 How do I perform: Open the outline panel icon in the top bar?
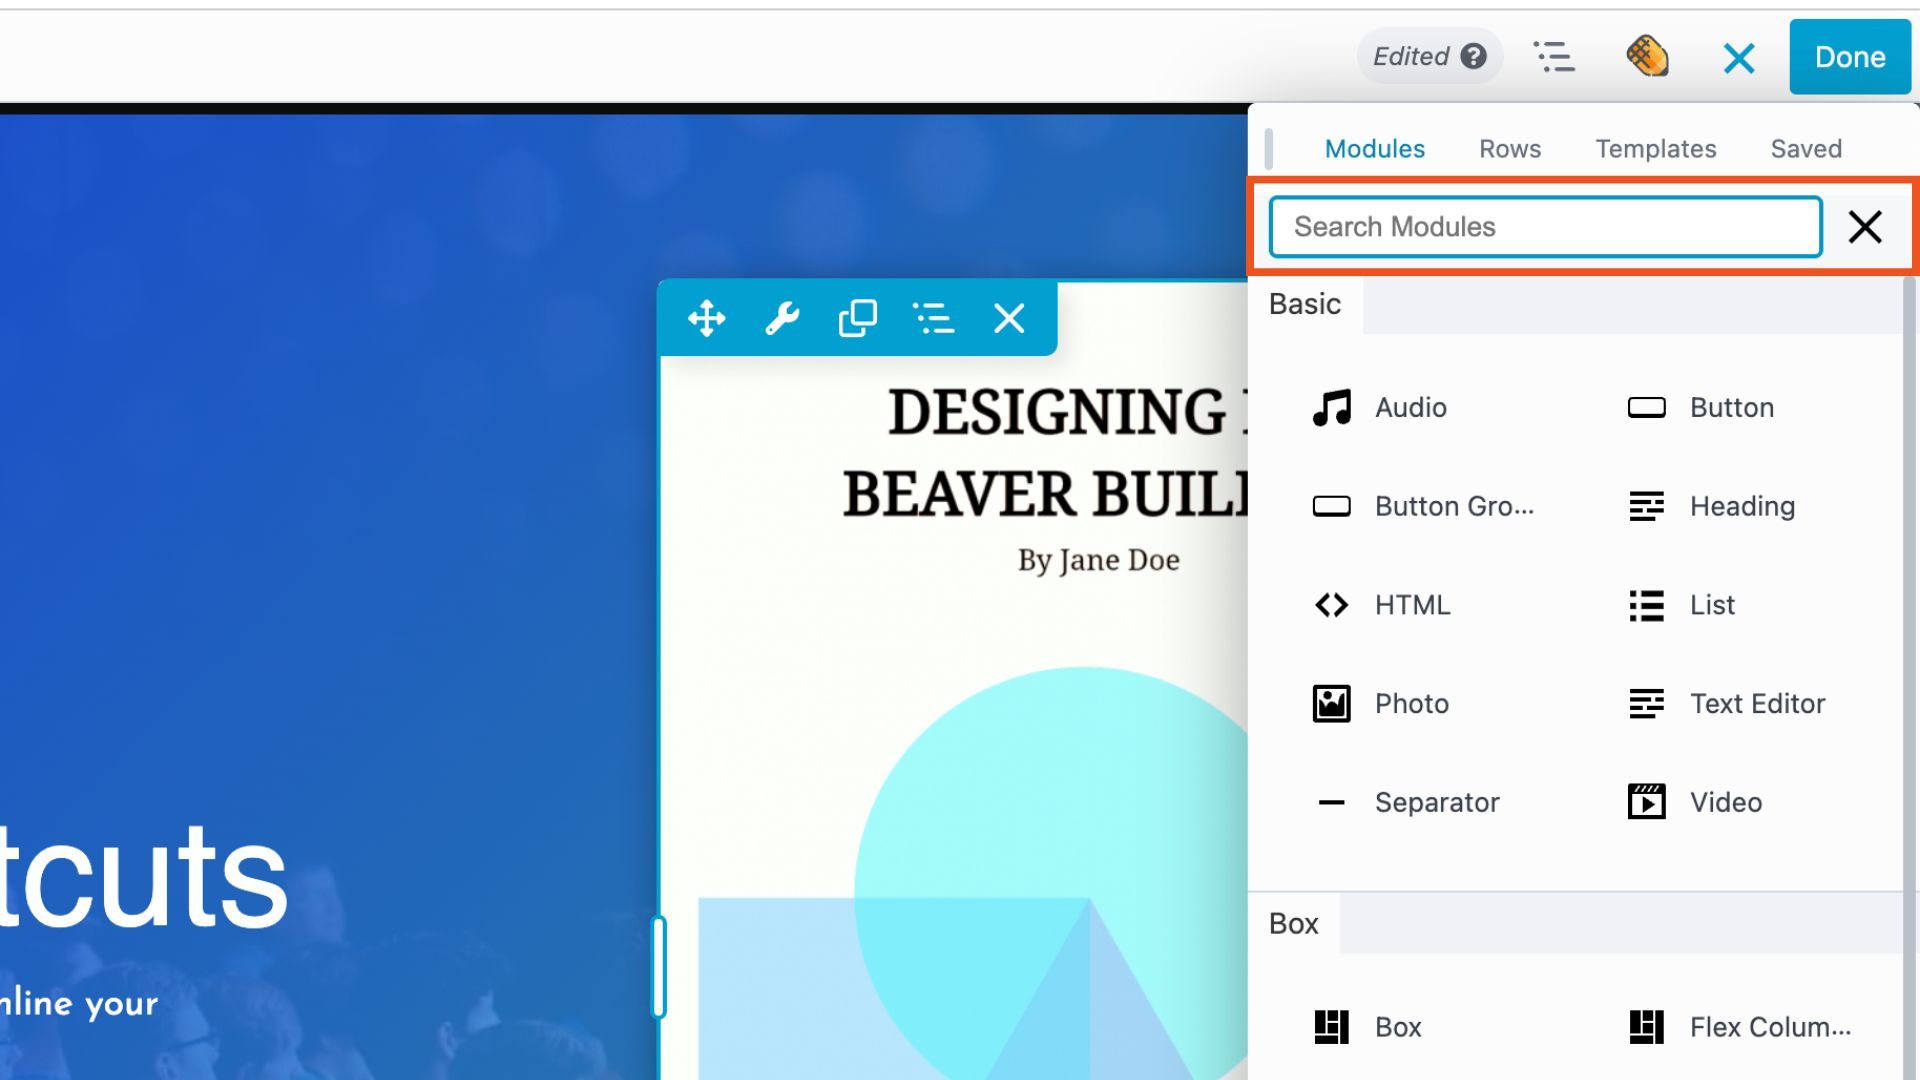tap(1554, 57)
